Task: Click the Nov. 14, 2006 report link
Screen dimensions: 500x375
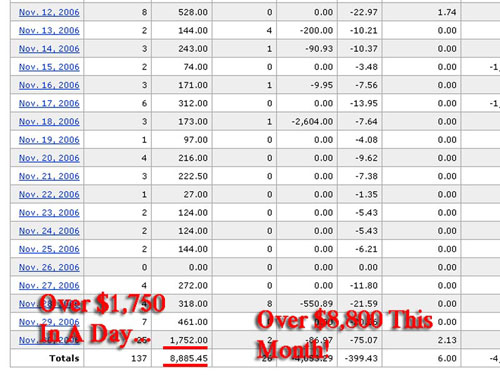Action: click(x=49, y=49)
